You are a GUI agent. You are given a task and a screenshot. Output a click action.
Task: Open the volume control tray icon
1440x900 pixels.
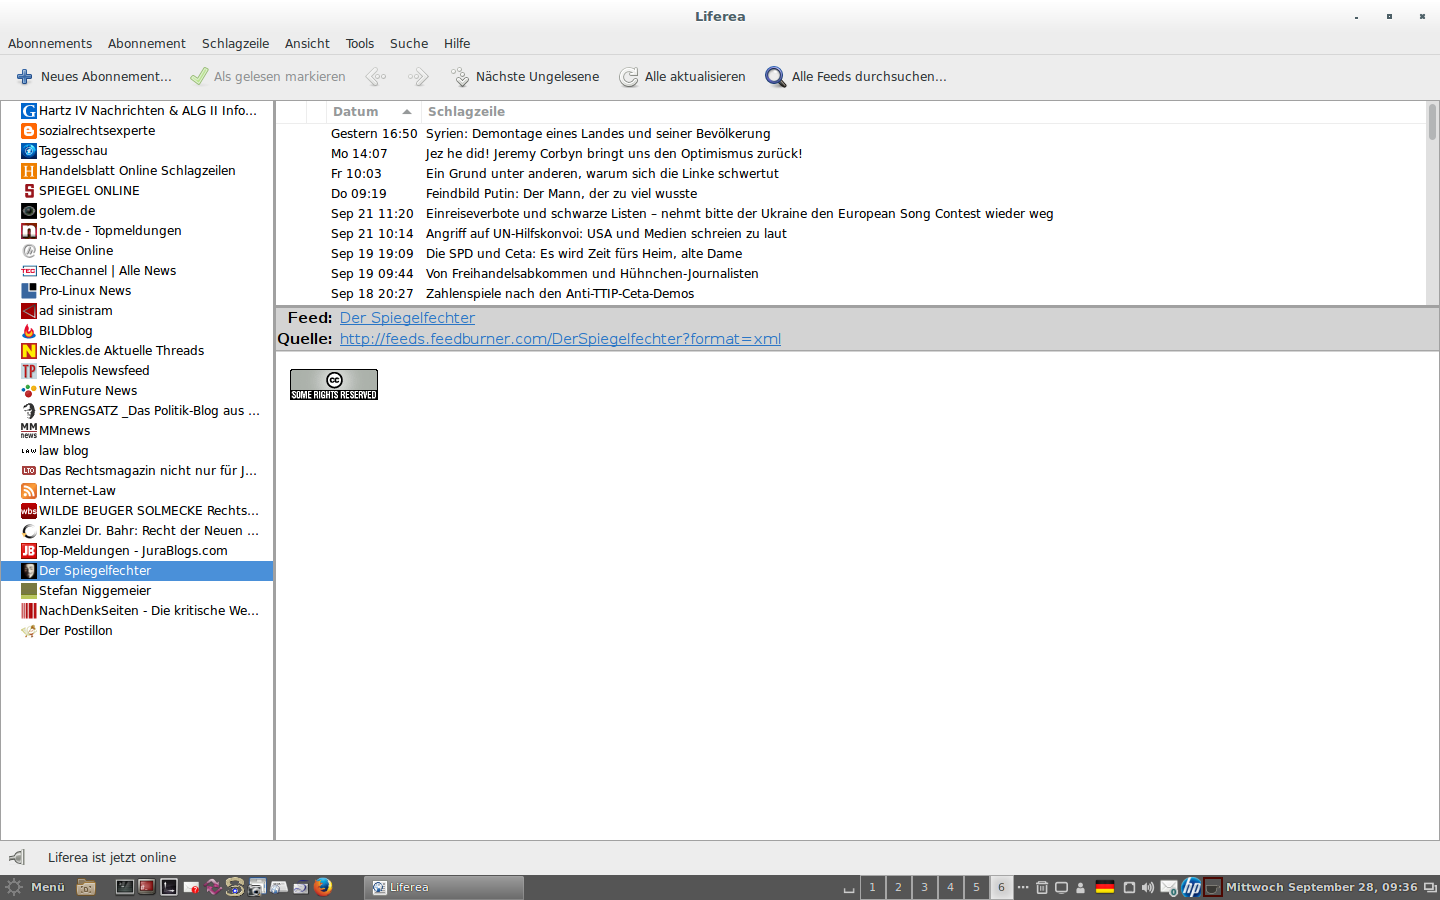point(1147,887)
